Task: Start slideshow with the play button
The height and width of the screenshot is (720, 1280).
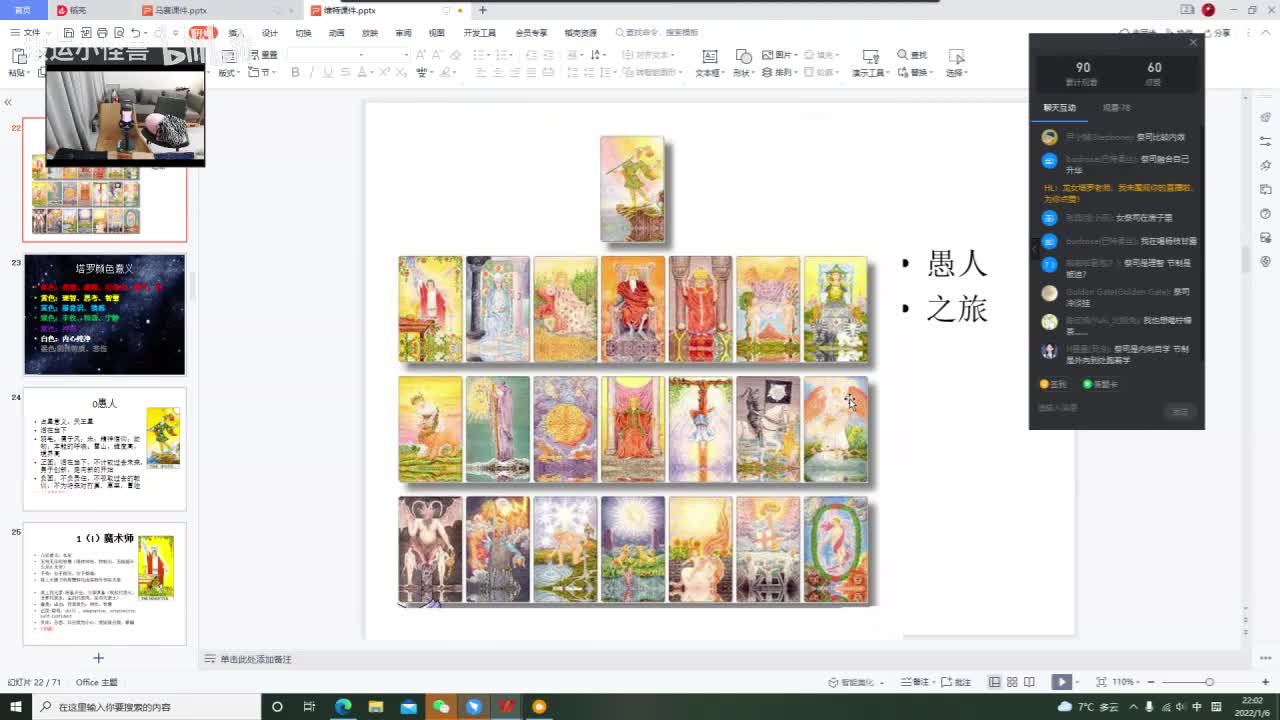Action: pyautogui.click(x=1062, y=682)
